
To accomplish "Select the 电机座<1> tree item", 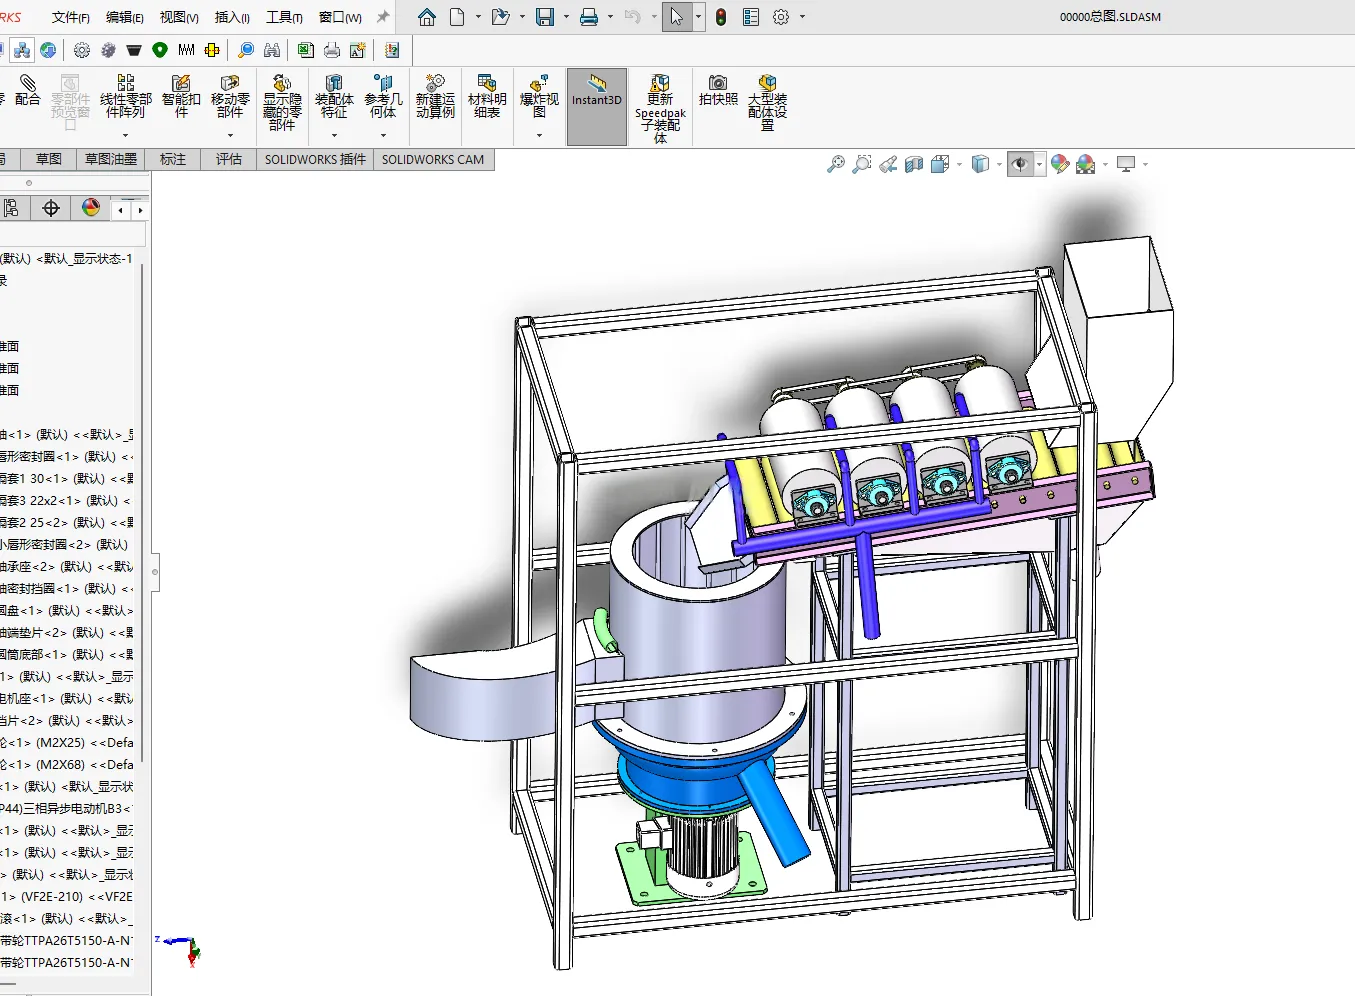I will click(x=66, y=698).
